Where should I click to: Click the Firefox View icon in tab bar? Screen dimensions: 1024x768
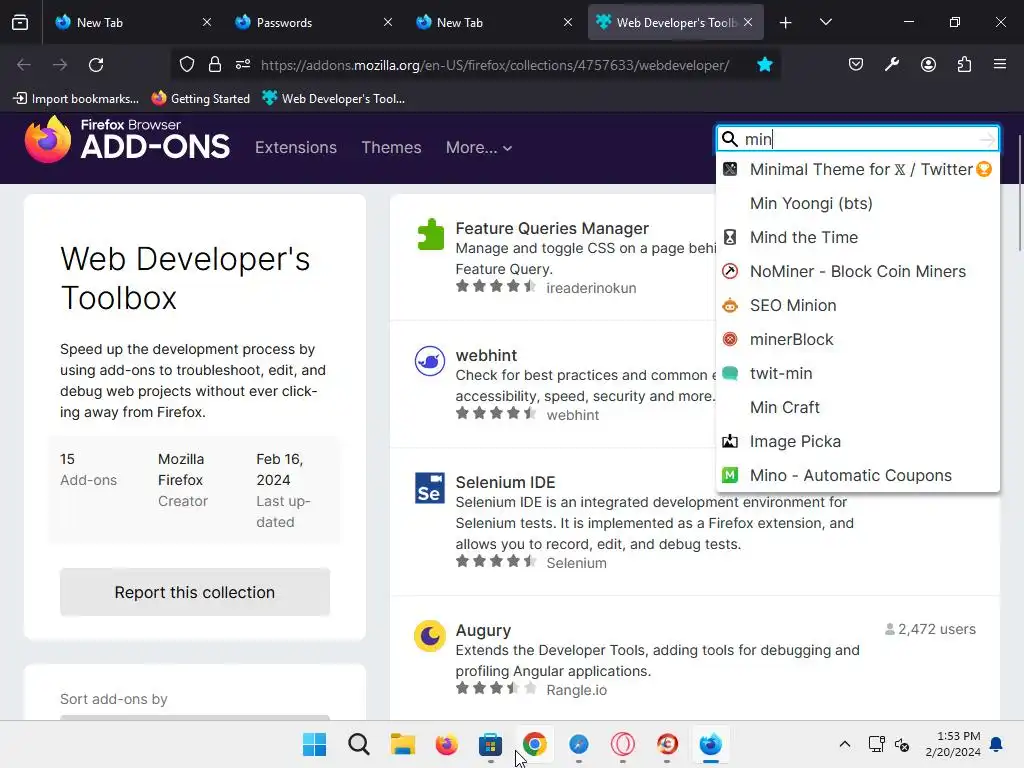click(20, 22)
